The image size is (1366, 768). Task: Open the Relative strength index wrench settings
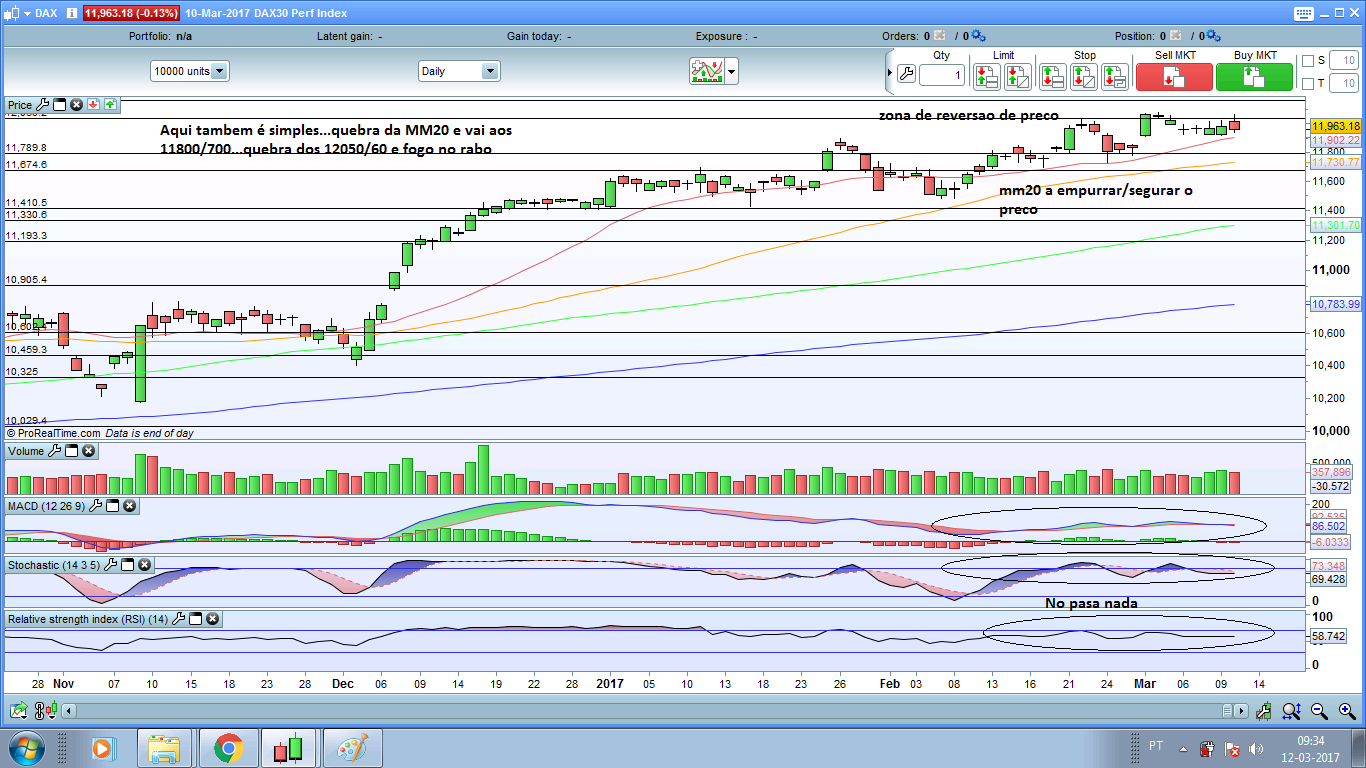179,619
